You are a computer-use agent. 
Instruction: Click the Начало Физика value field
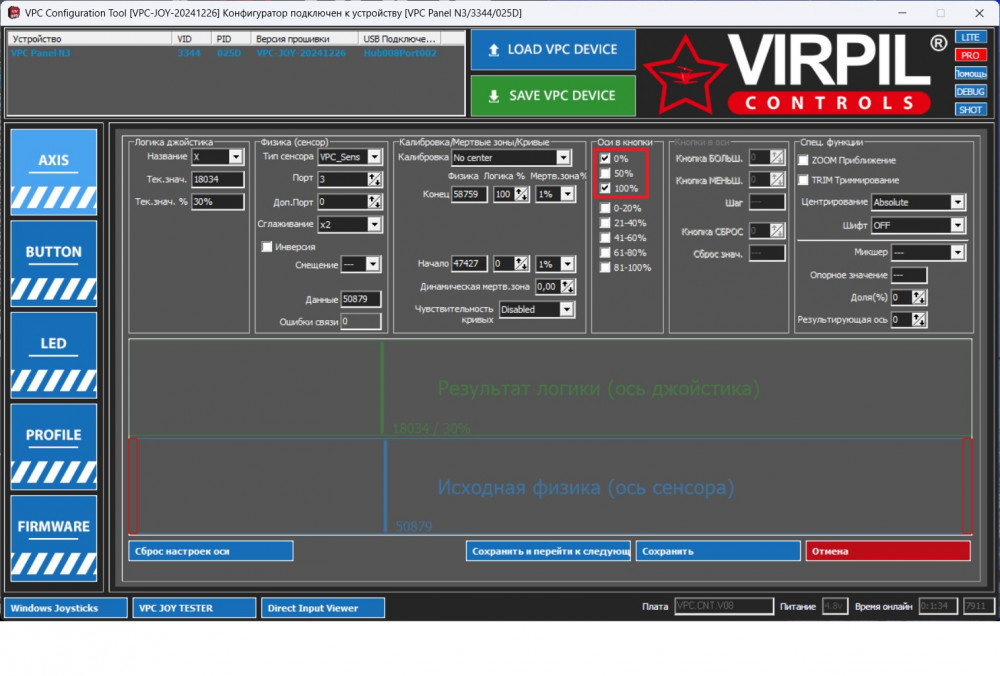(x=469, y=263)
